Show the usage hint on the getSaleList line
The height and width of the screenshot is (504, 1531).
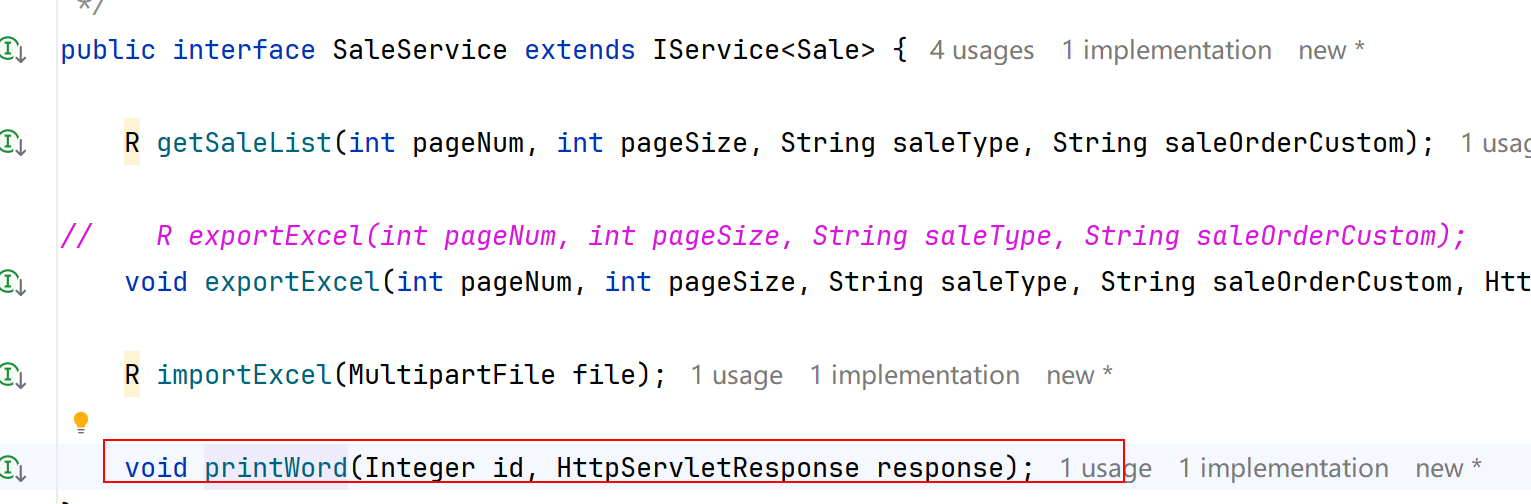tap(1494, 143)
